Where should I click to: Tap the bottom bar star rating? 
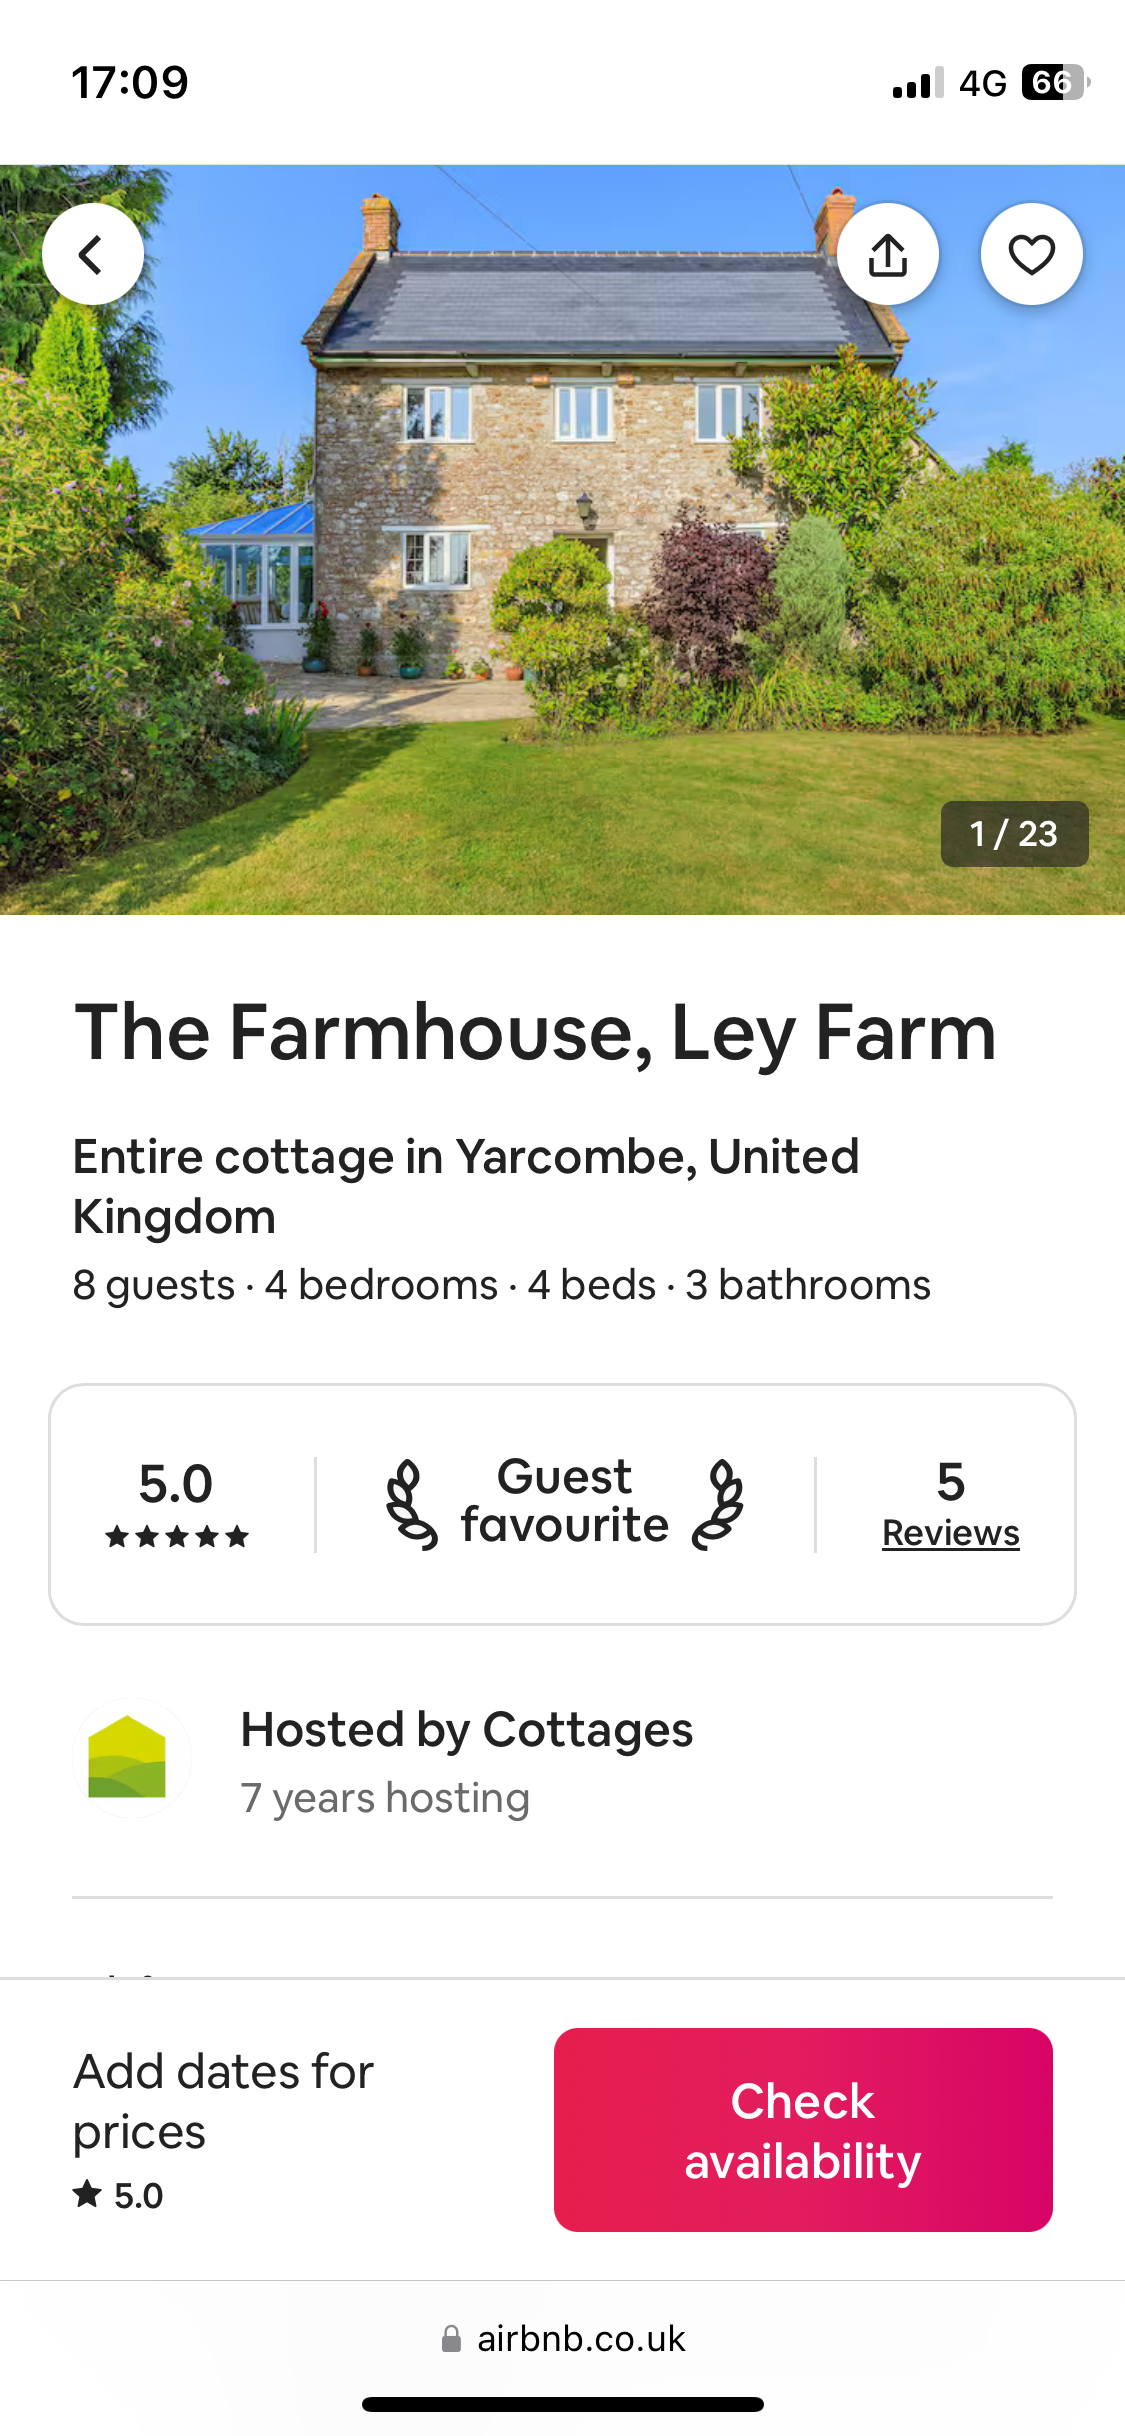pyautogui.click(x=118, y=2195)
